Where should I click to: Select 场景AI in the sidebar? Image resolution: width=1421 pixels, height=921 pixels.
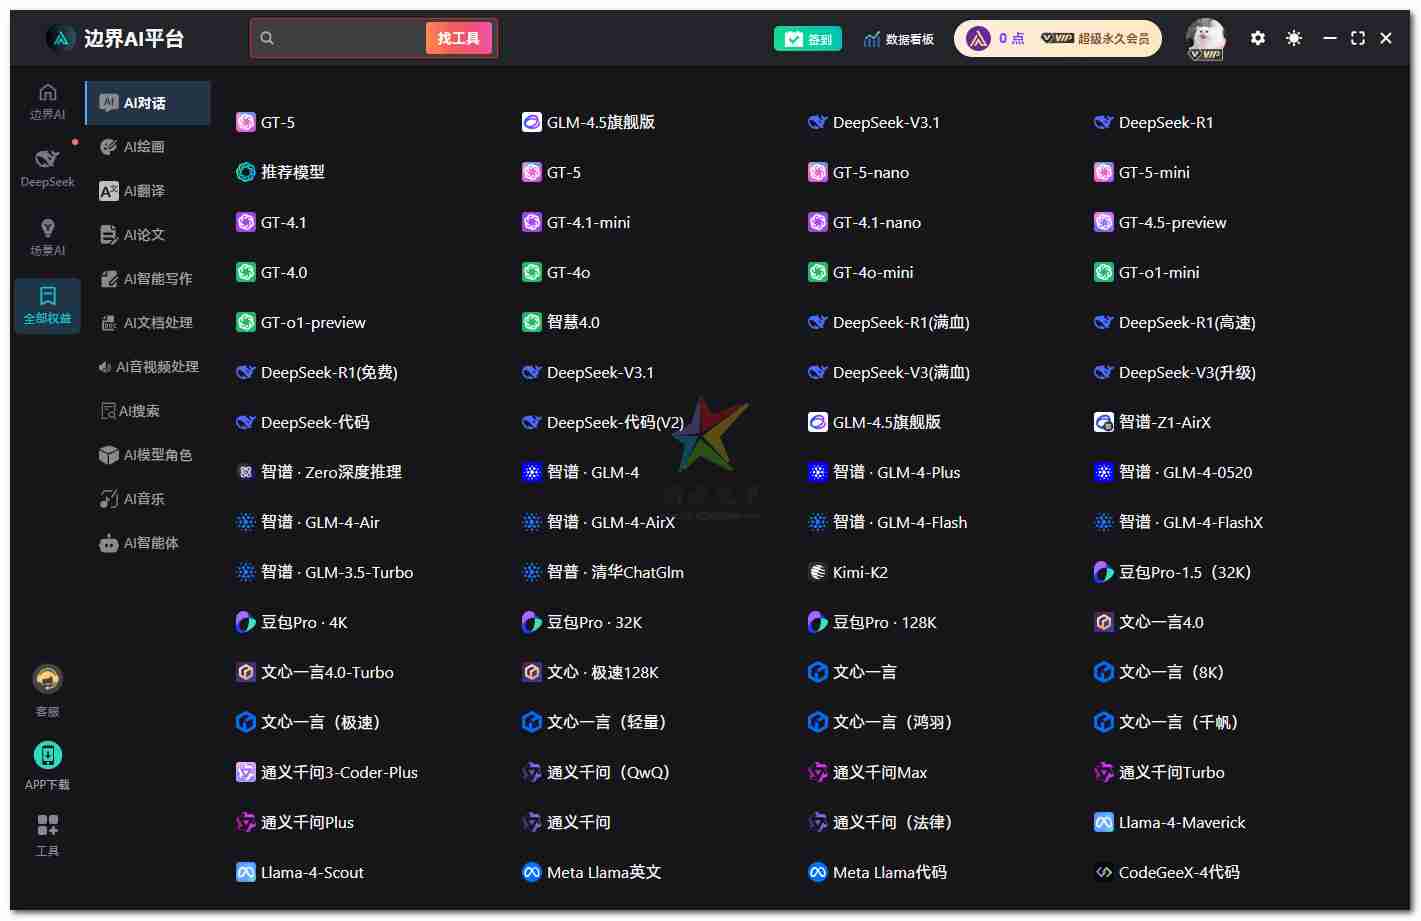(47, 236)
